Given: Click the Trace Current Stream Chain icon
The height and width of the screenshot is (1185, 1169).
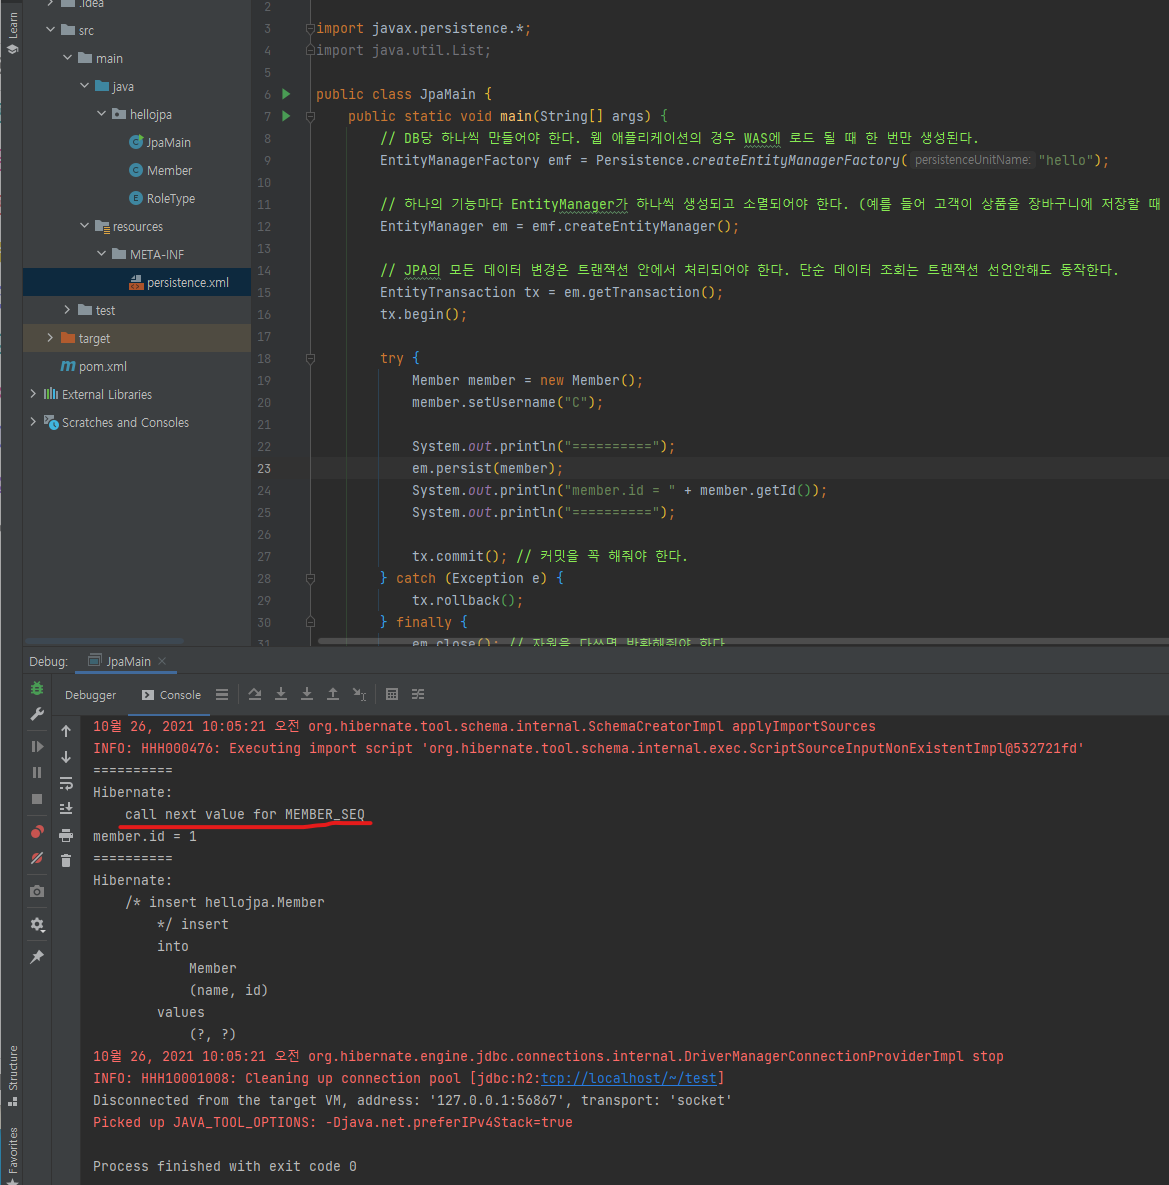Looking at the screenshot, I should 418,695.
